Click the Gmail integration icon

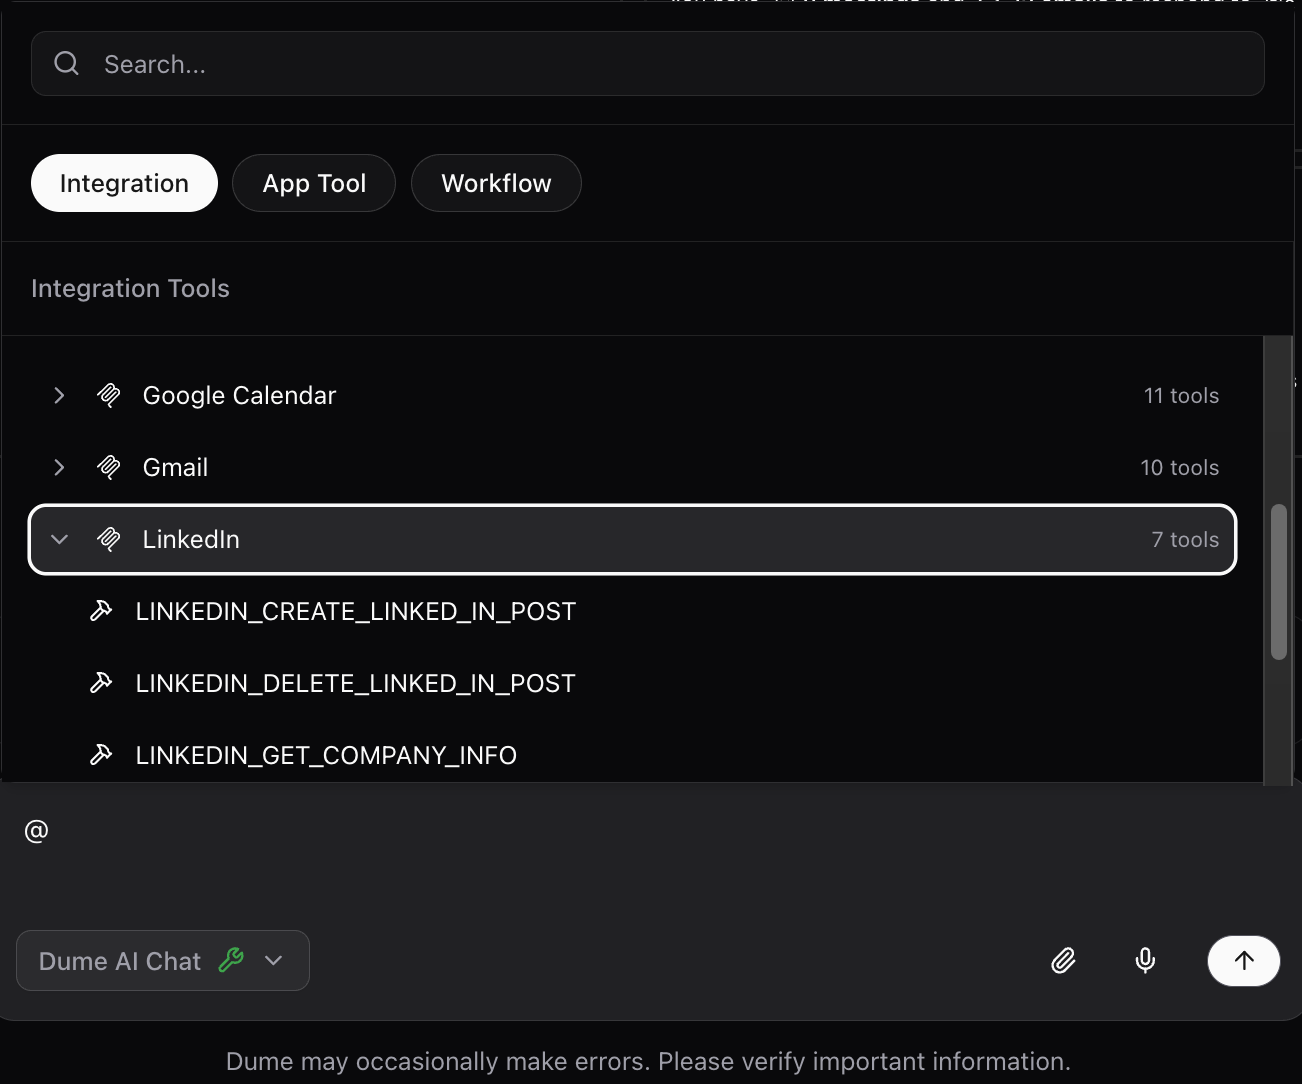107,467
